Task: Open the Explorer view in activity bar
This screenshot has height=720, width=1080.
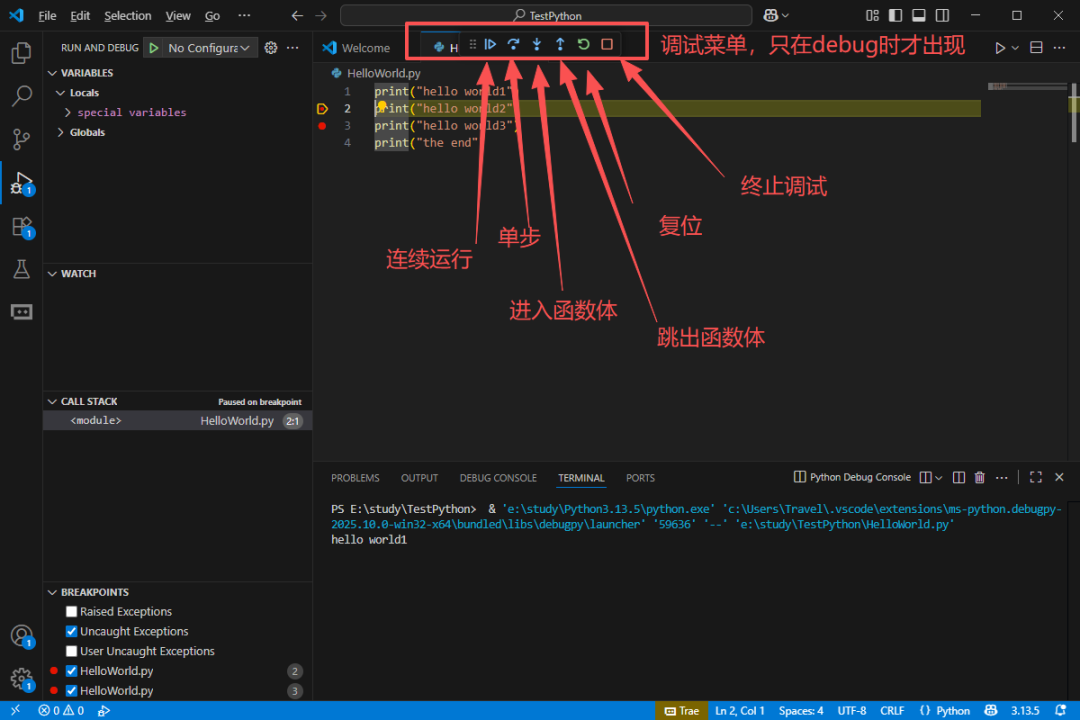Action: pos(21,53)
